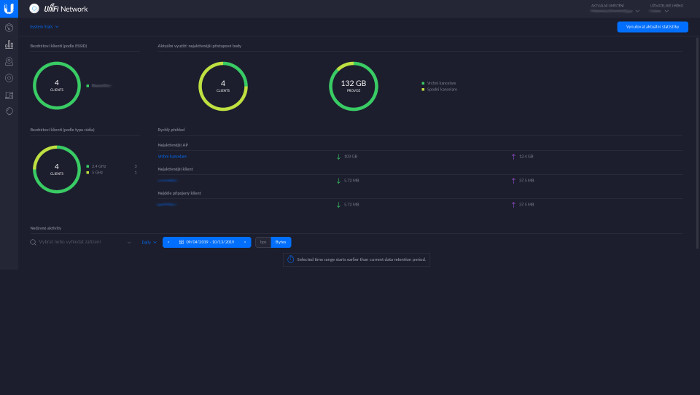Screen dimensions: 700x395
Task: Click the green download arrow for top AP
Action: [338, 157]
